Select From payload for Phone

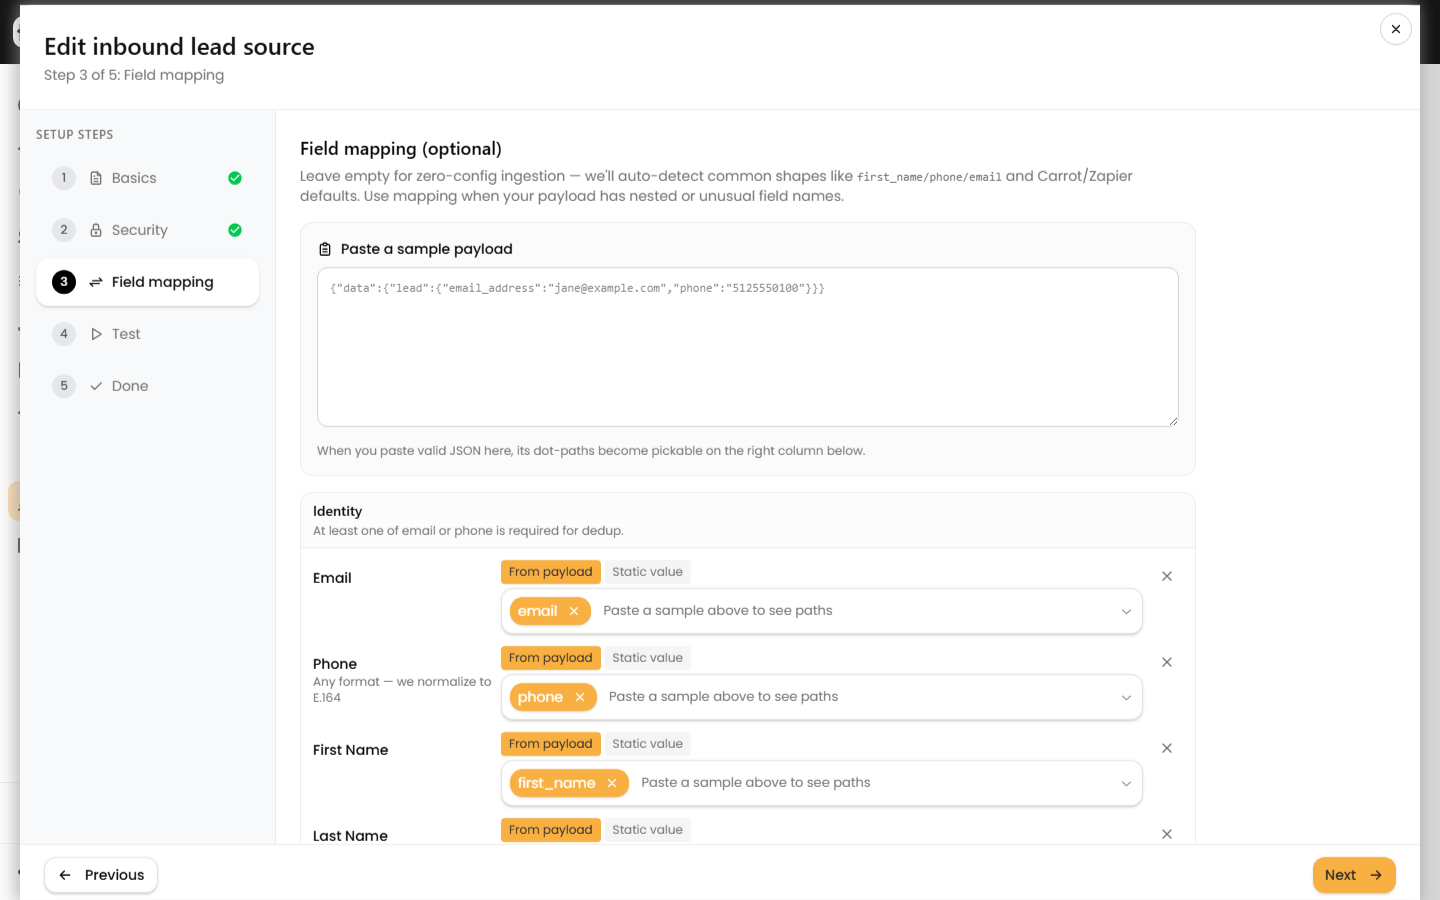point(551,658)
